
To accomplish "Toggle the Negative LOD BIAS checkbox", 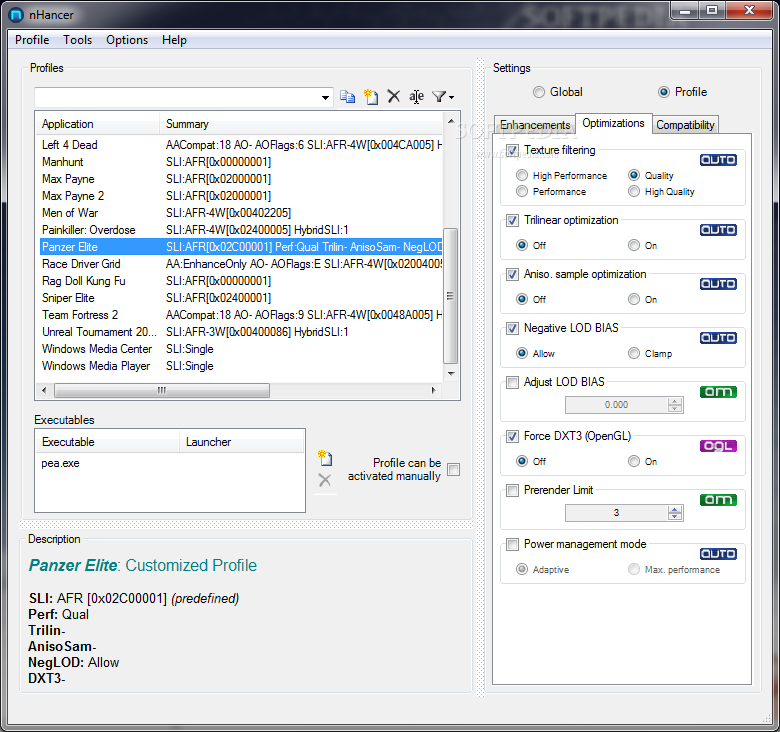I will 512,328.
